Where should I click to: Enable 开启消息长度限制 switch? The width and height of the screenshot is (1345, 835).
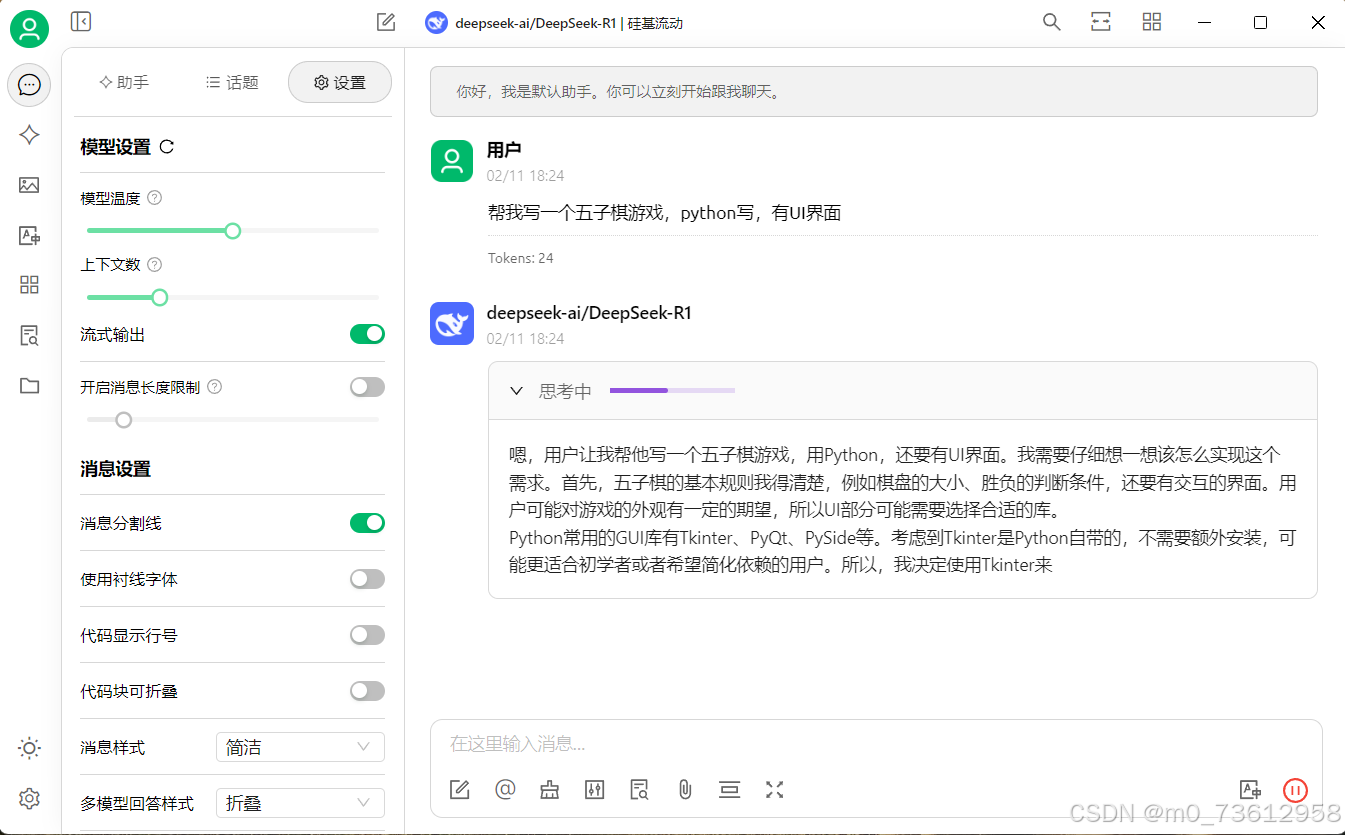point(367,387)
